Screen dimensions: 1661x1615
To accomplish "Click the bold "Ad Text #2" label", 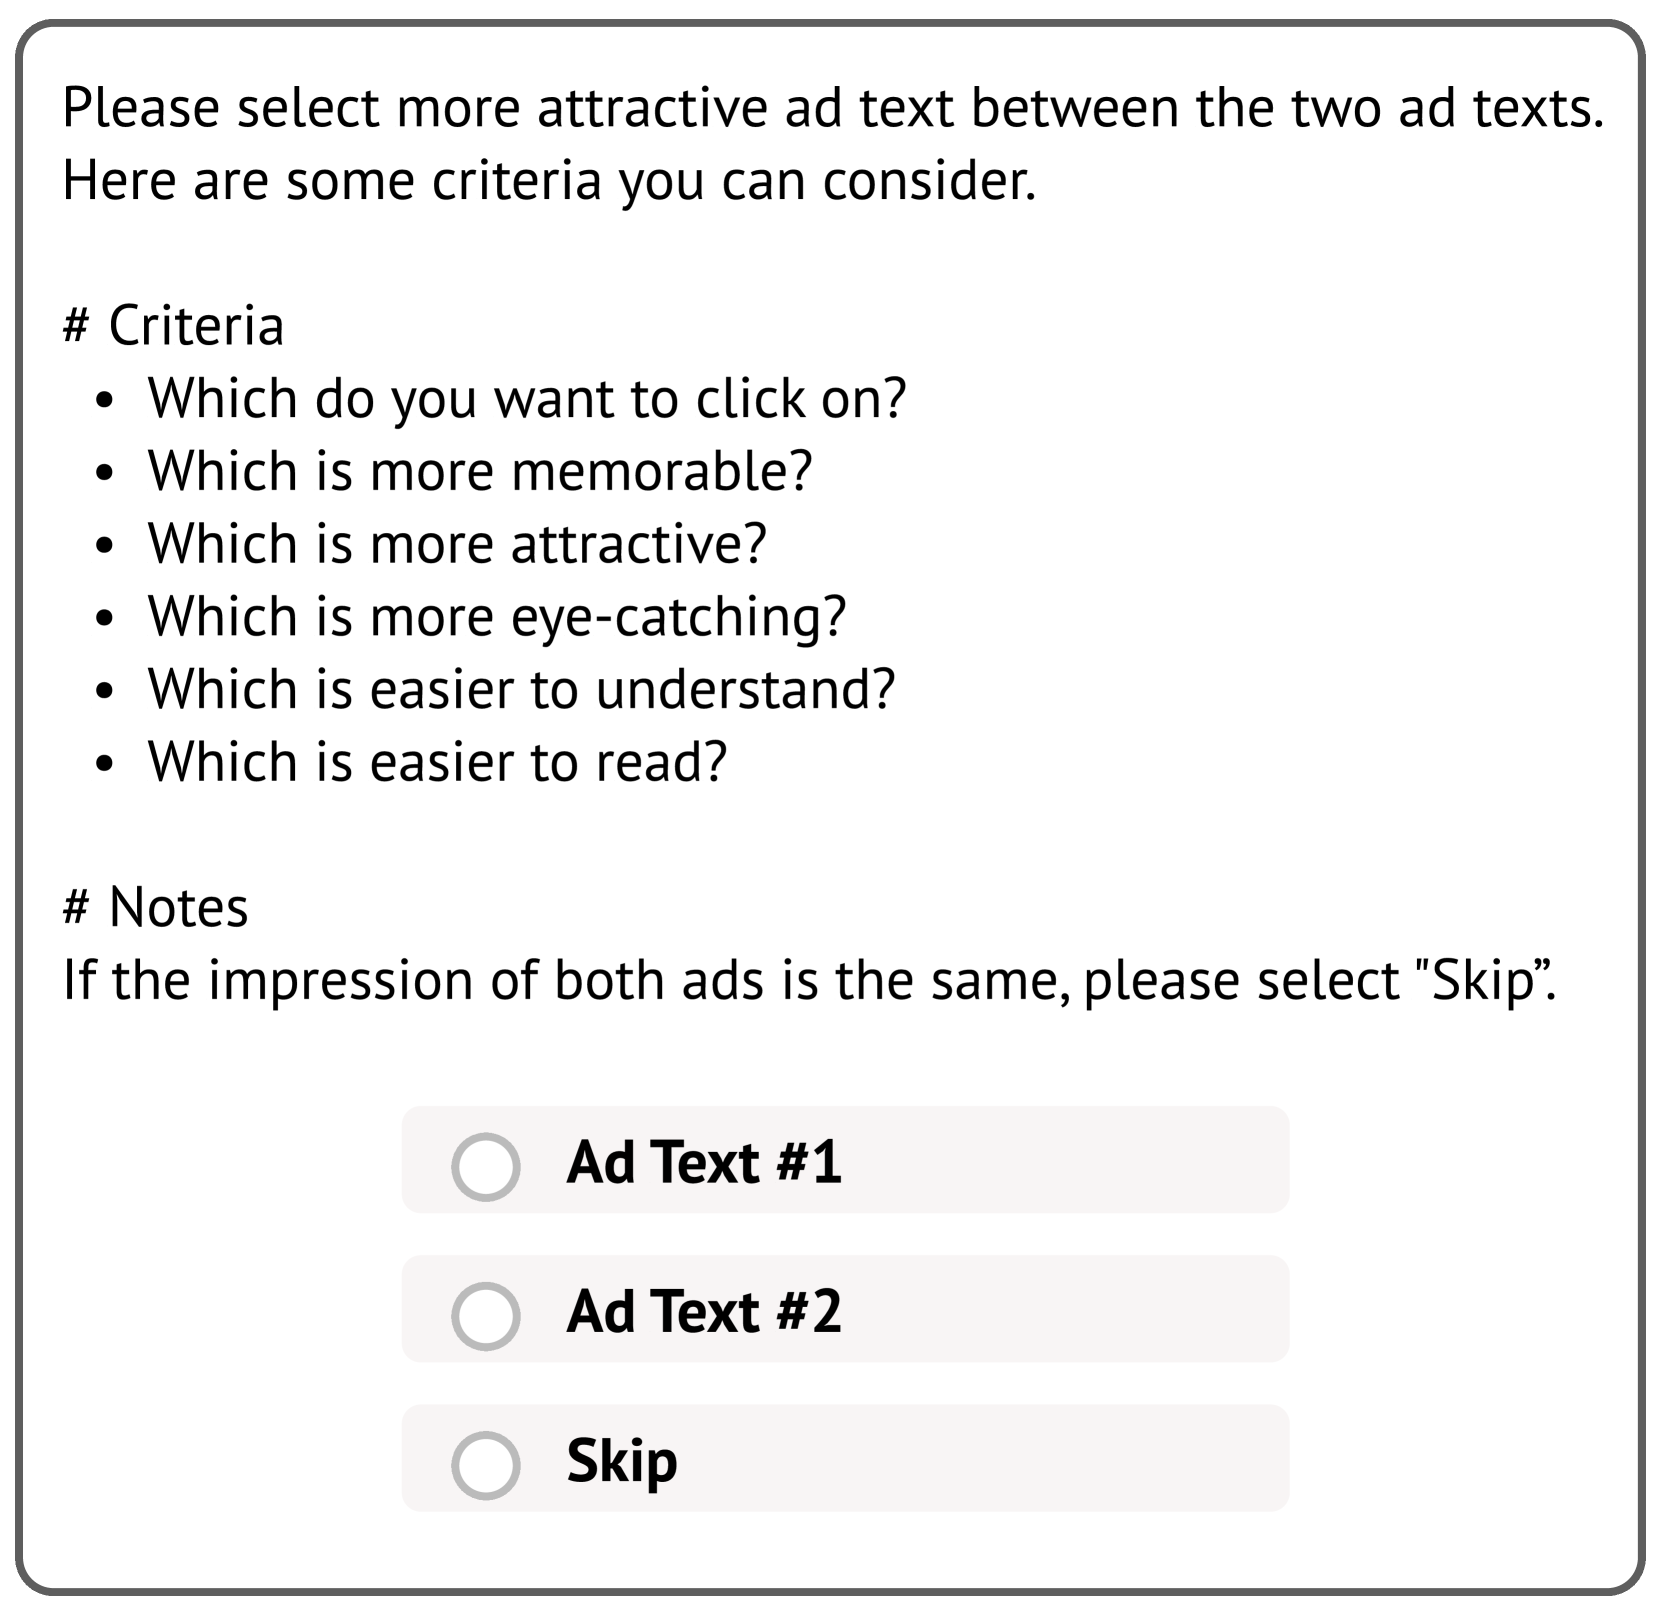I will [x=703, y=1312].
